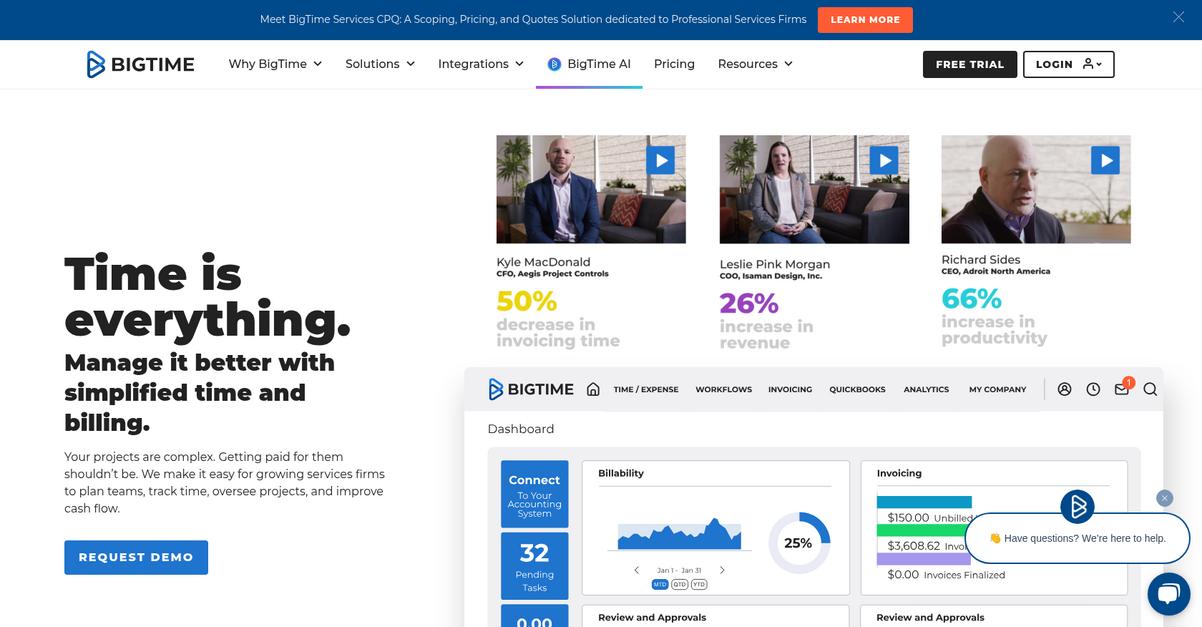Open the Invoicing dashboard tab
This screenshot has height=627, width=1202.
pos(790,390)
